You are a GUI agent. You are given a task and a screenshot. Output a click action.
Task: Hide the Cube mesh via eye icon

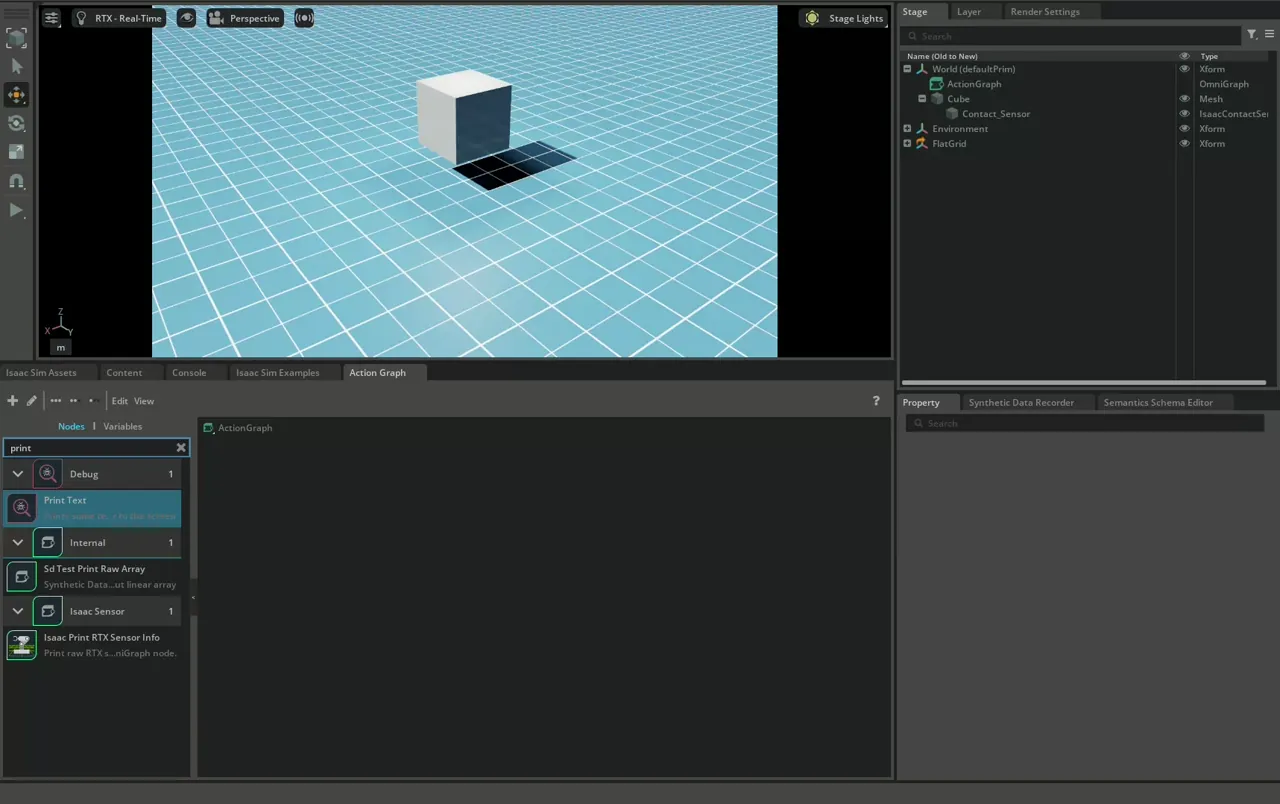click(x=1185, y=99)
